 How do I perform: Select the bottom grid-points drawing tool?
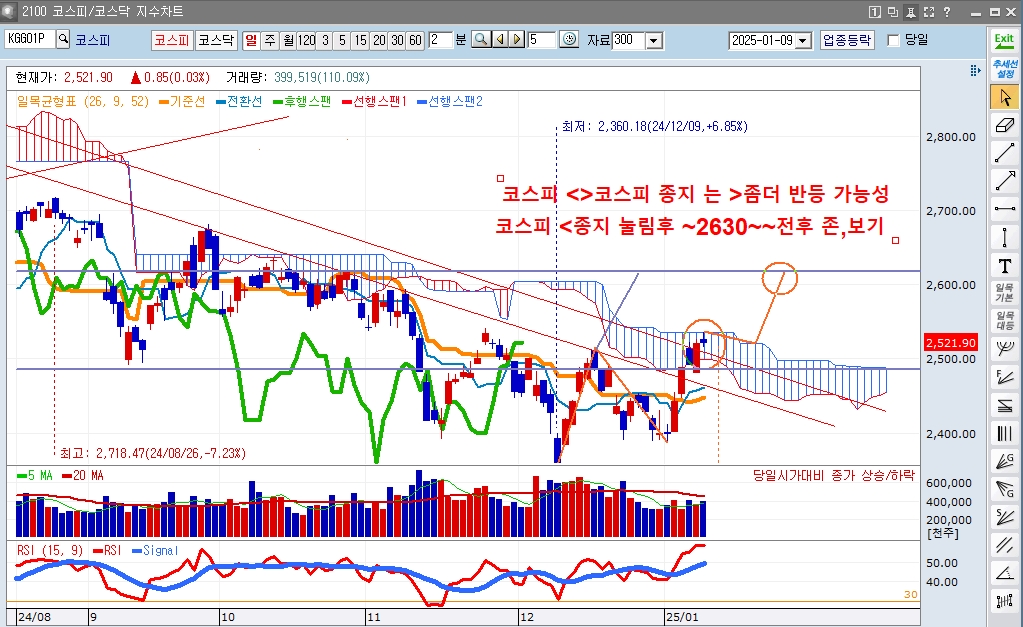(x=1004, y=602)
